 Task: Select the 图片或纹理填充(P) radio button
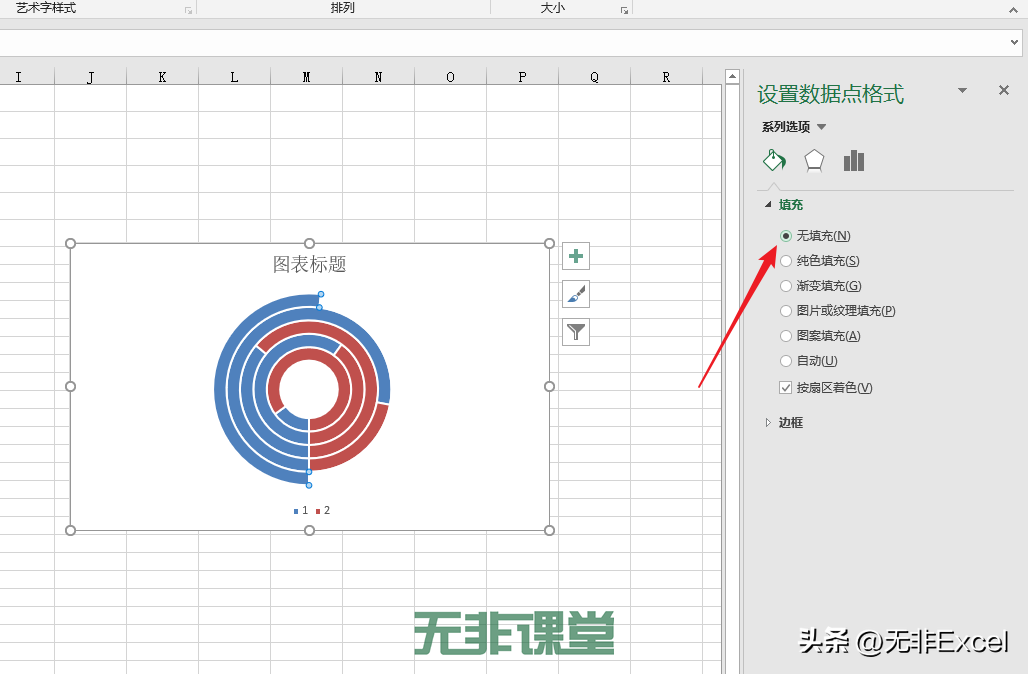(785, 311)
